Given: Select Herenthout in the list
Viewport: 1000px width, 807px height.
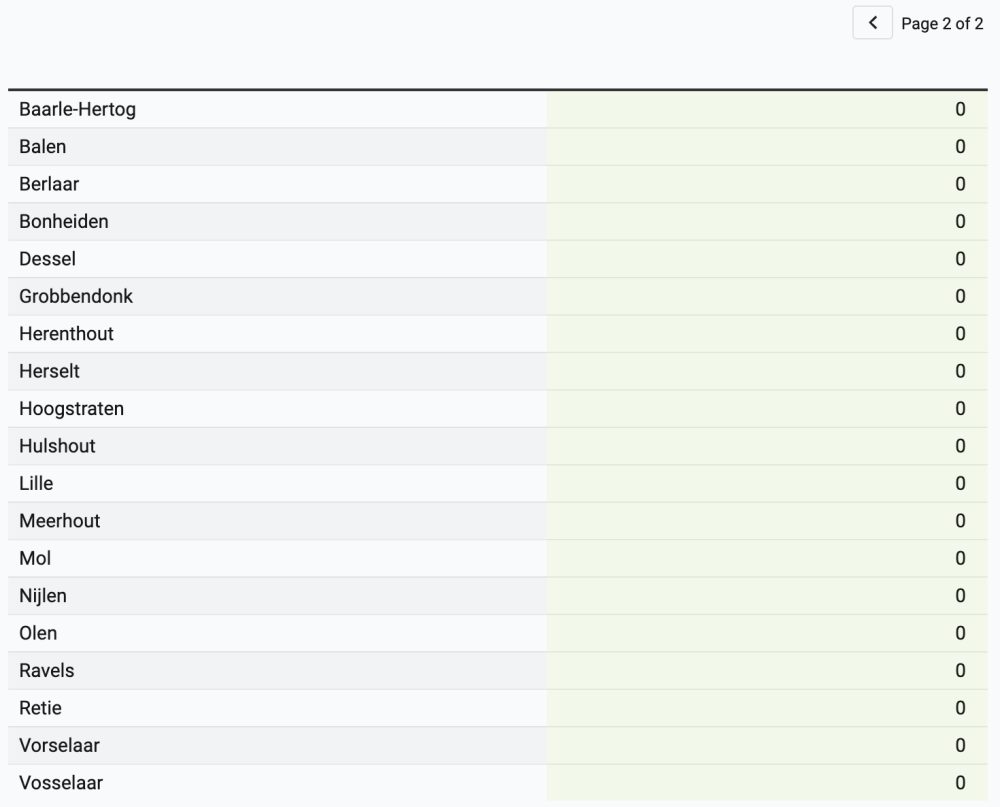Looking at the screenshot, I should pos(66,334).
